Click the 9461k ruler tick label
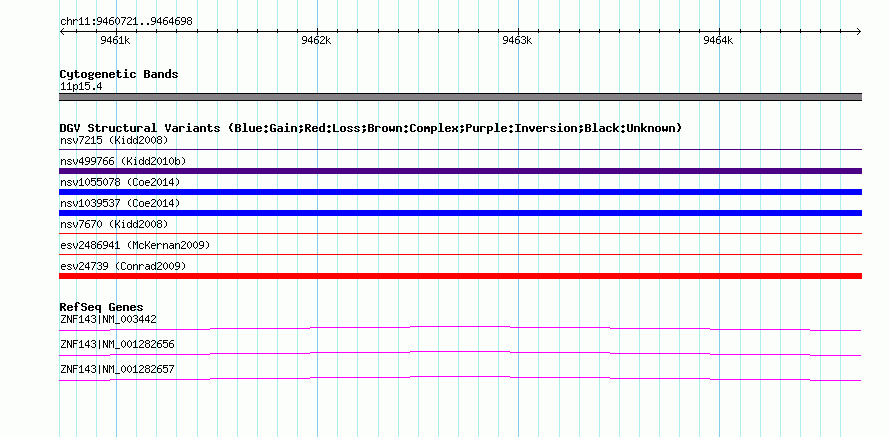 [x=115, y=40]
